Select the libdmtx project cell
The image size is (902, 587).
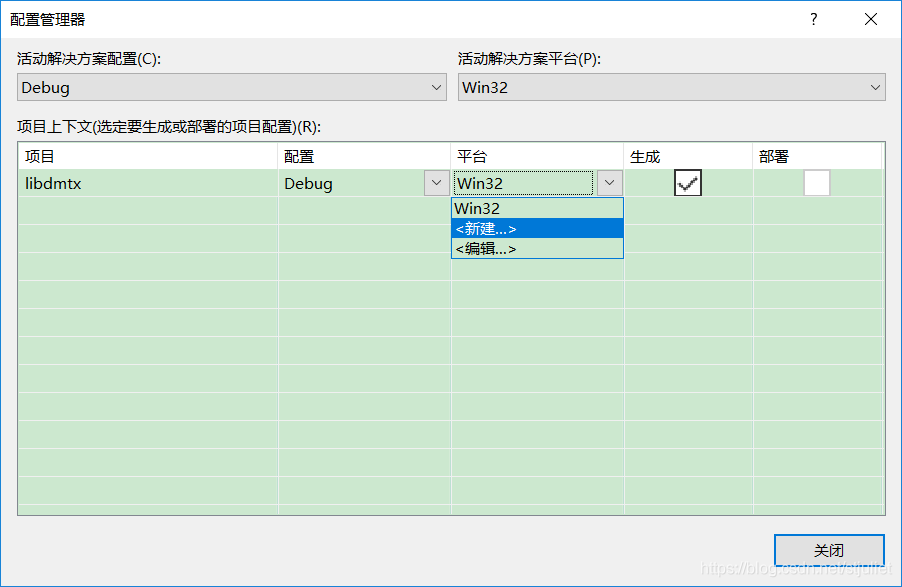point(147,183)
